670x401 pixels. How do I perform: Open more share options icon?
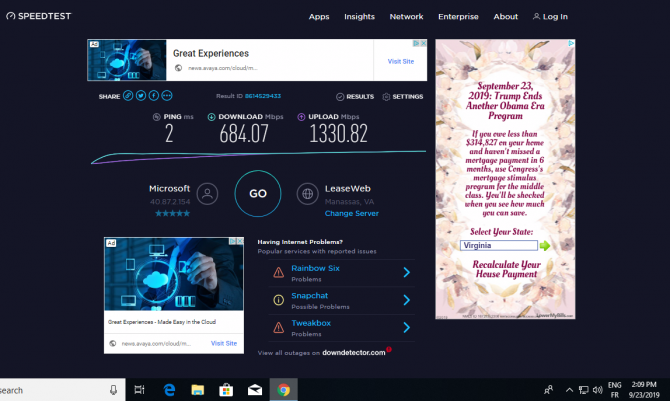point(167,96)
